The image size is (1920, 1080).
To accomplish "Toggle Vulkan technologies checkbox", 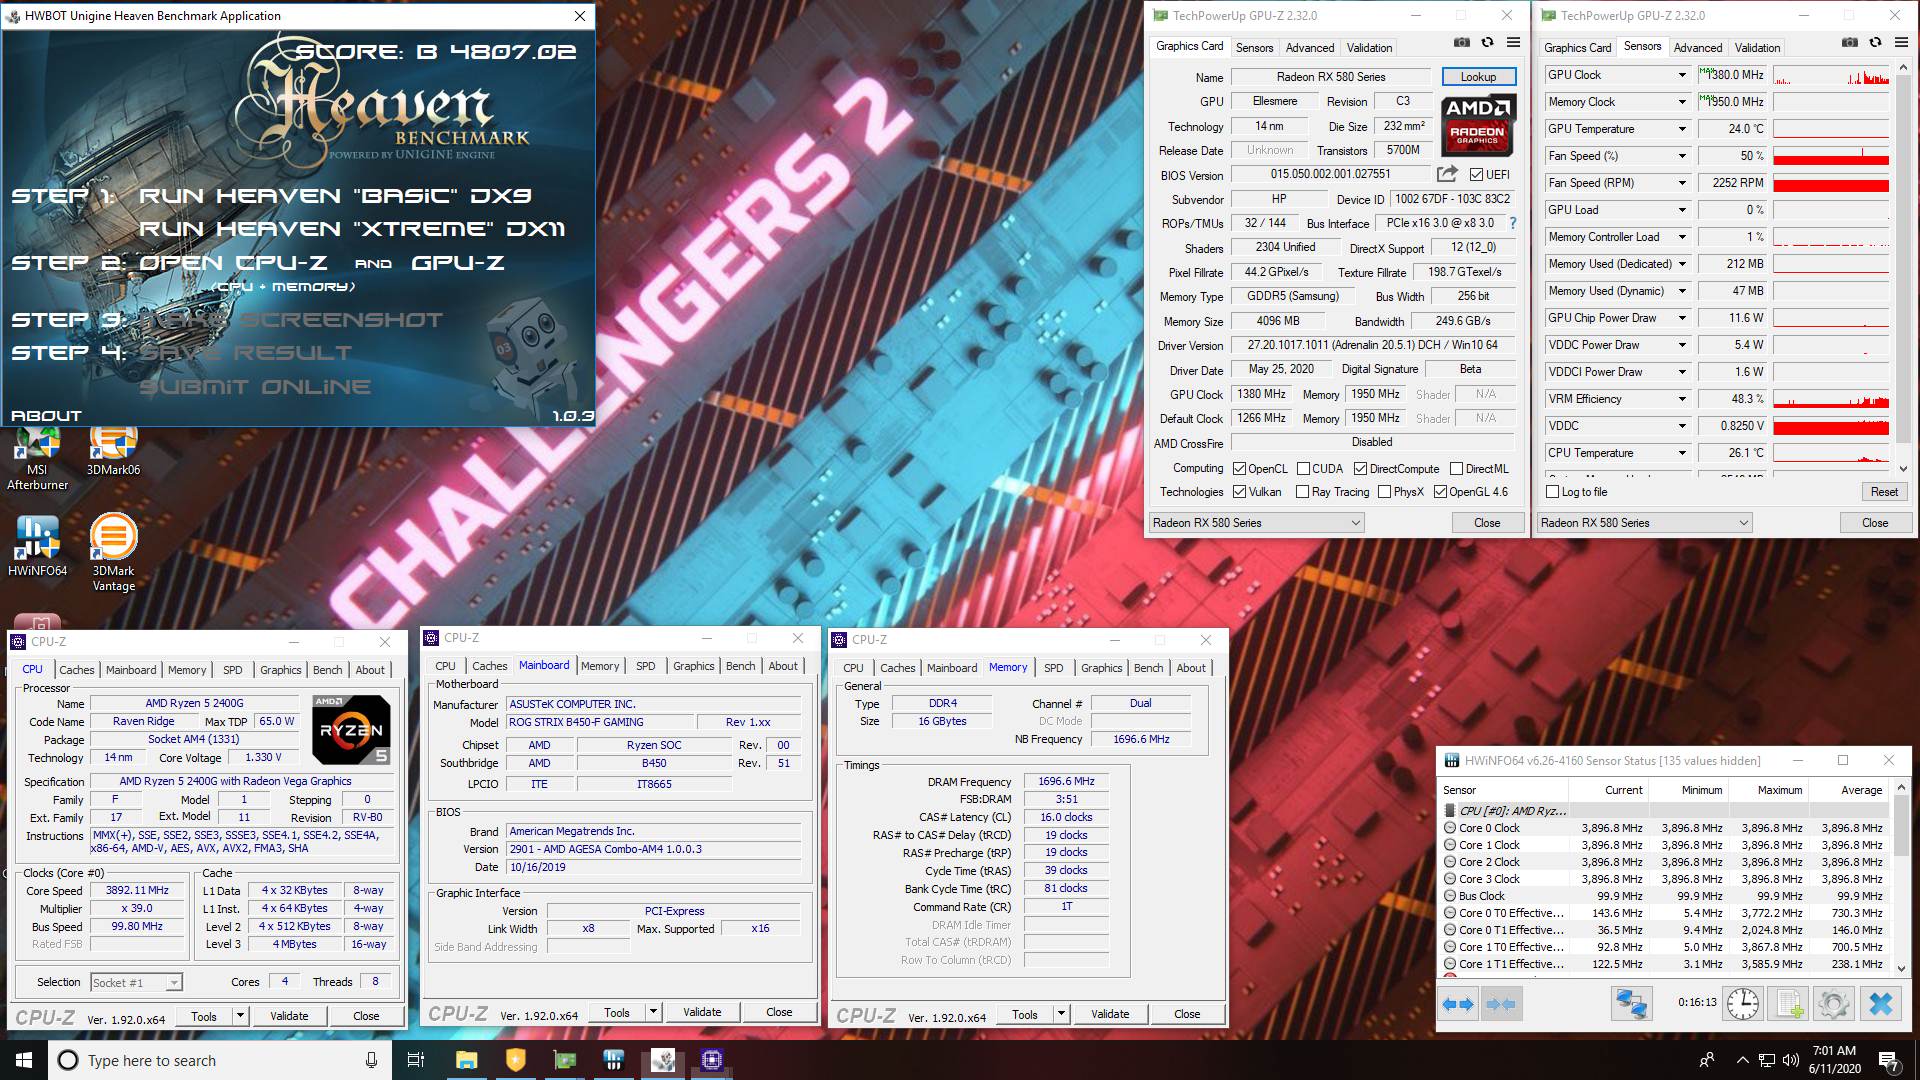I will pyautogui.click(x=1239, y=491).
